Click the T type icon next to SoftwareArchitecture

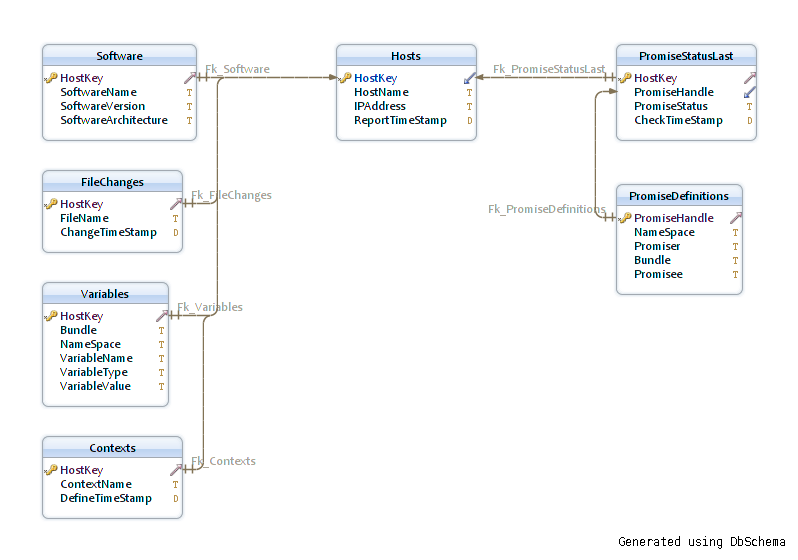click(x=189, y=121)
